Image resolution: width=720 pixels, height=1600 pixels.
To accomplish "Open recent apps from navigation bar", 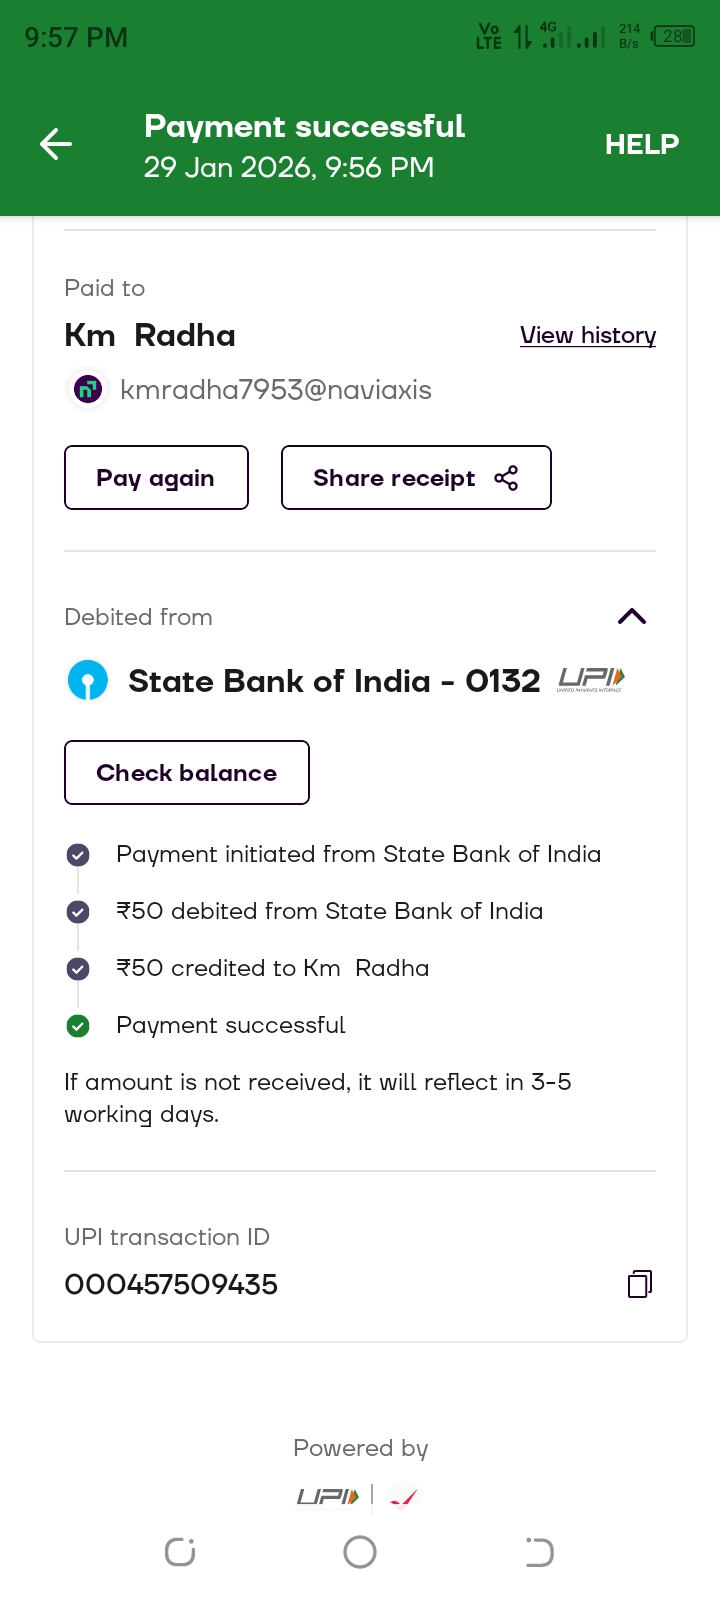I will tap(180, 1552).
